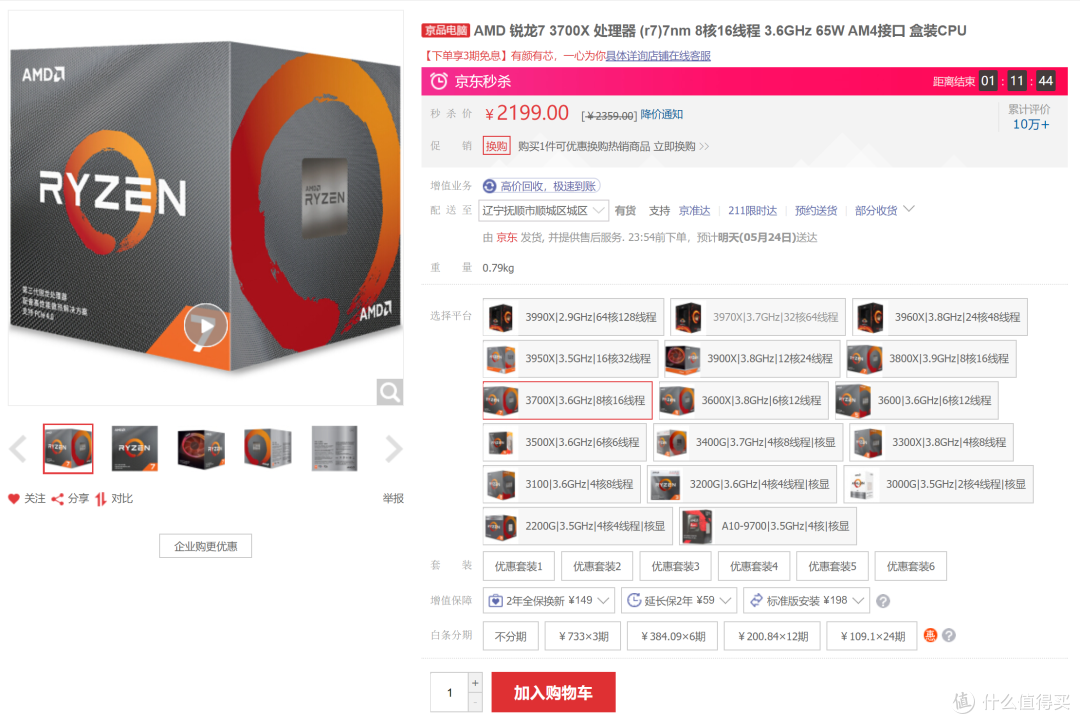Click the orange 惠 discount badge icon
Image resolution: width=1080 pixels, height=724 pixels.
(930, 635)
